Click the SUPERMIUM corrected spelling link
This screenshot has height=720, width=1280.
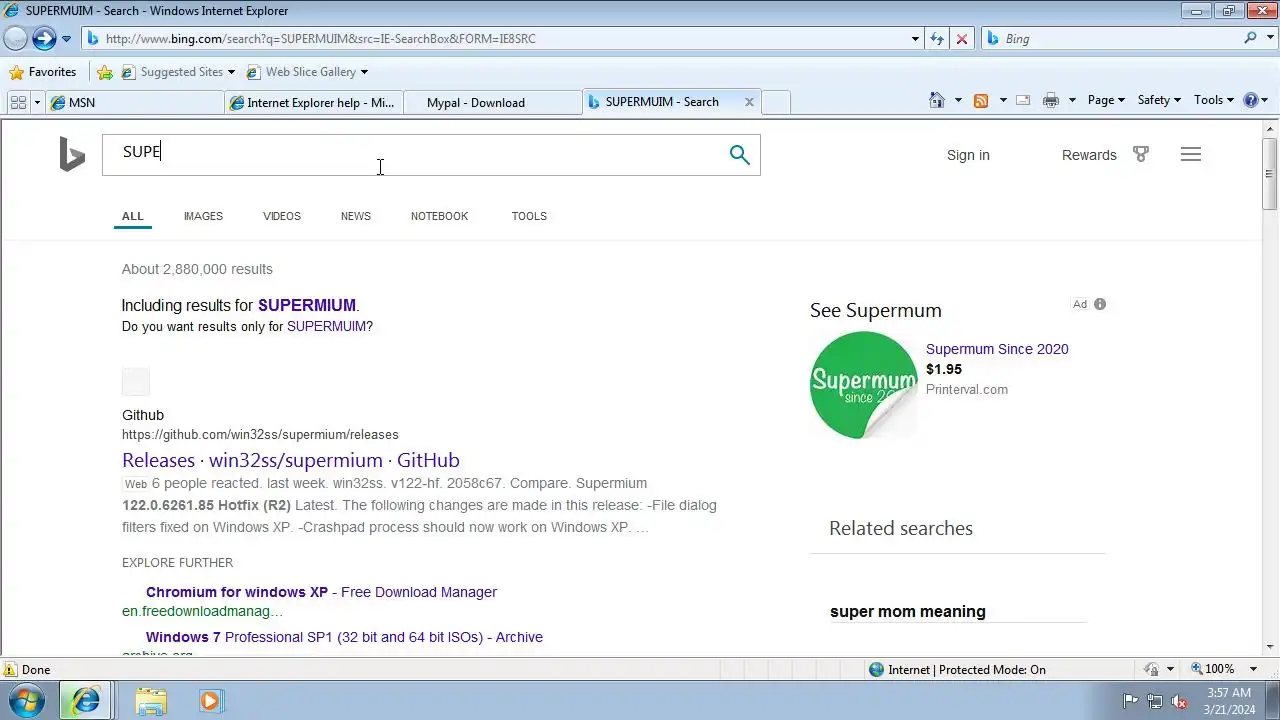coord(307,305)
